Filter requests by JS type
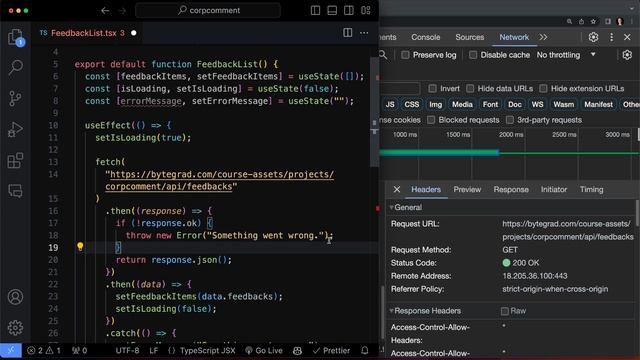Image resolution: width=640 pixels, height=360 pixels. [x=390, y=104]
